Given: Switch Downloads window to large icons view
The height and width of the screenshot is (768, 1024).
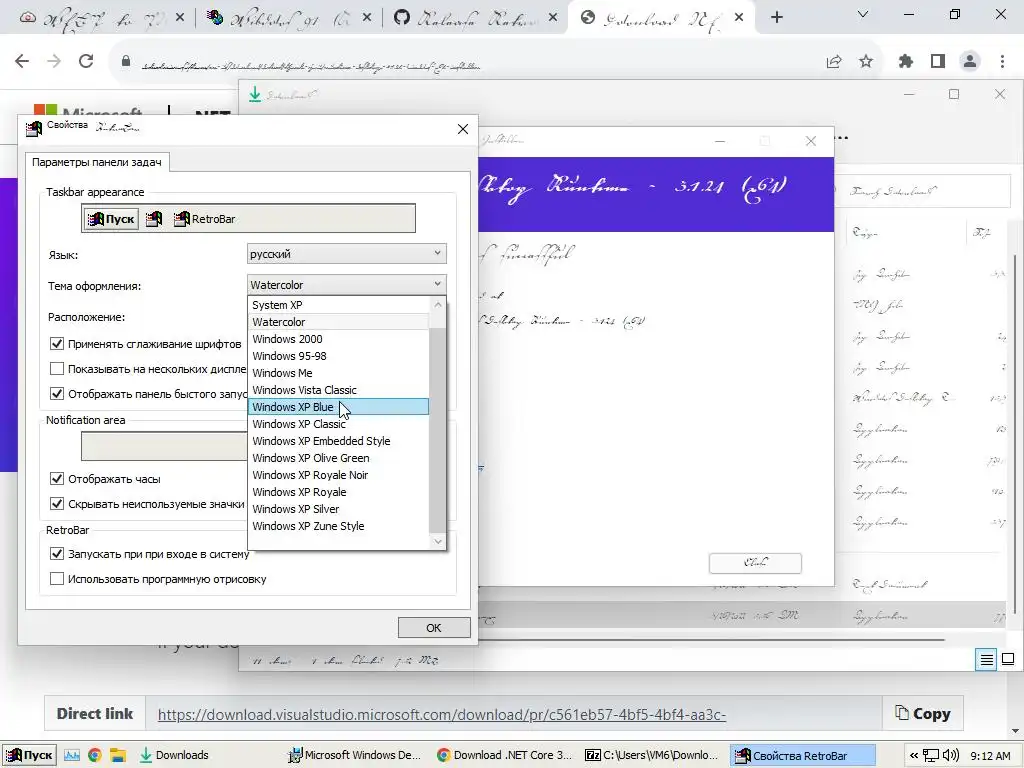Looking at the screenshot, I should (x=1008, y=660).
